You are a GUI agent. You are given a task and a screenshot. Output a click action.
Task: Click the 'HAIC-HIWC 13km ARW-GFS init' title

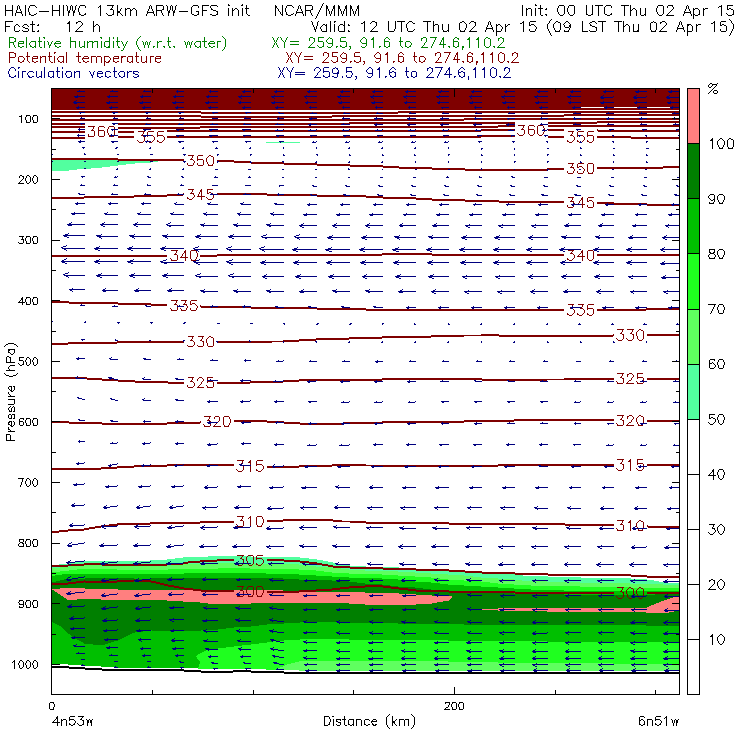pos(127,11)
